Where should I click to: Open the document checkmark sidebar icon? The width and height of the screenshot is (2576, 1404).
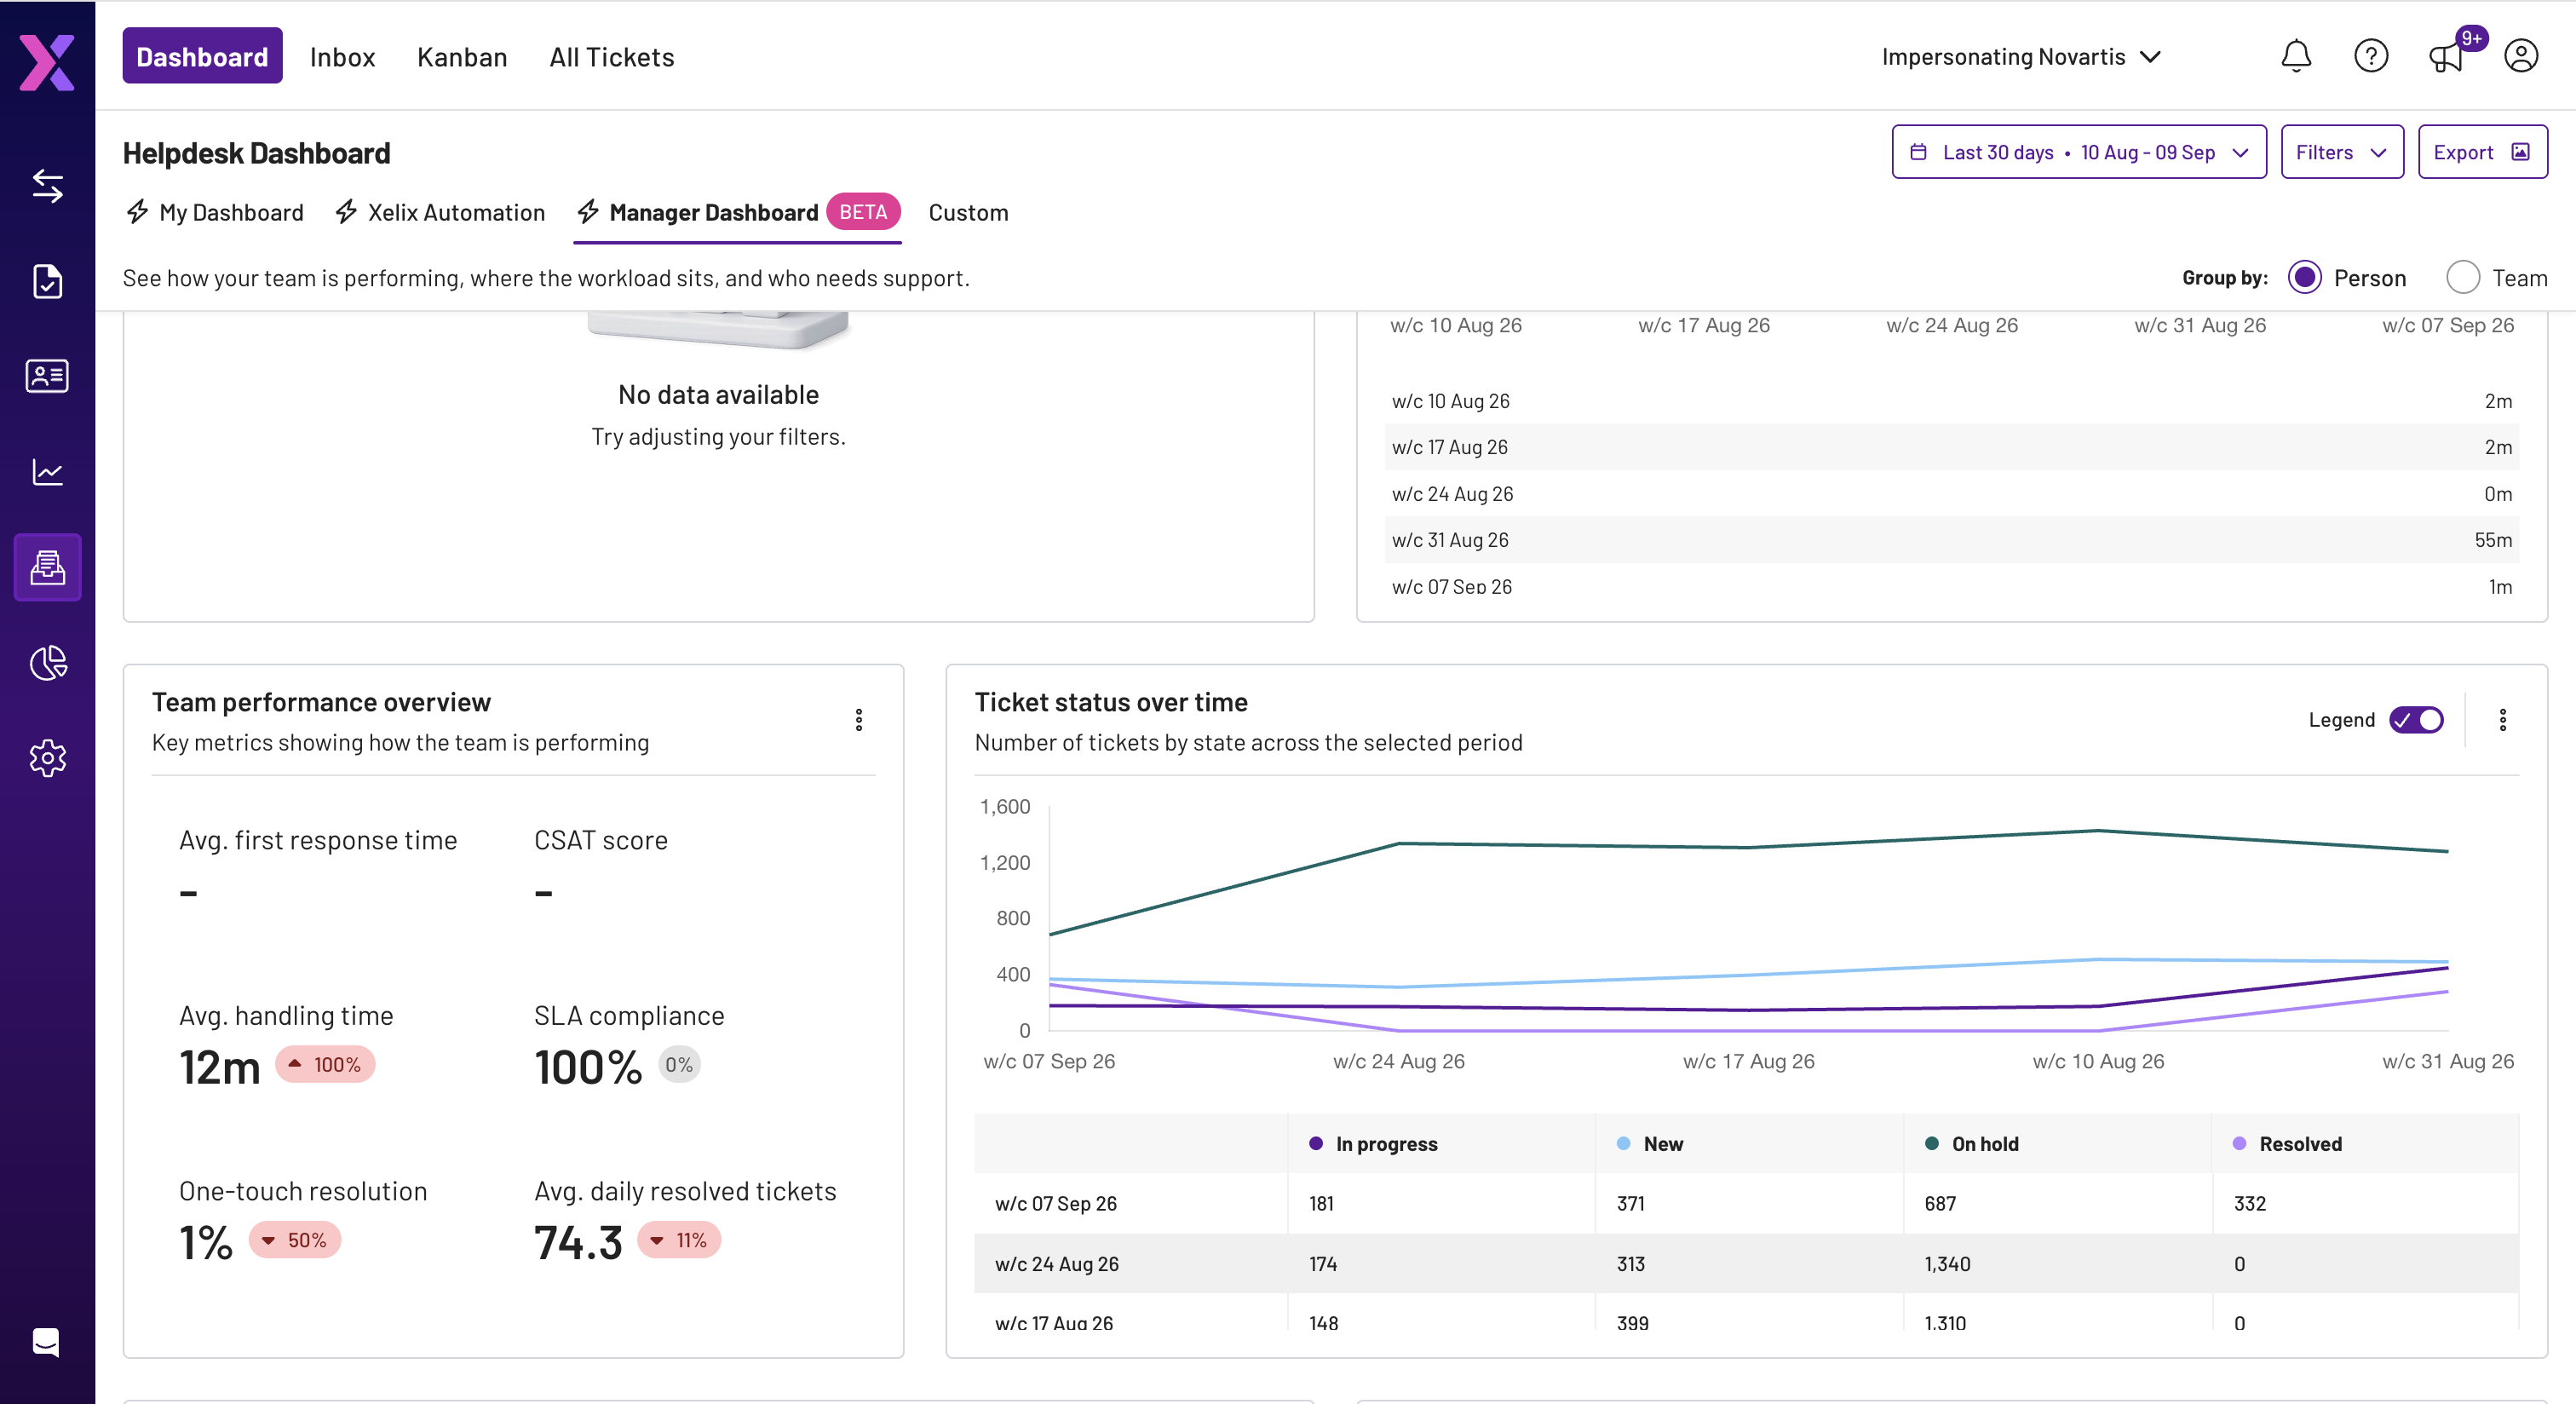click(x=47, y=281)
